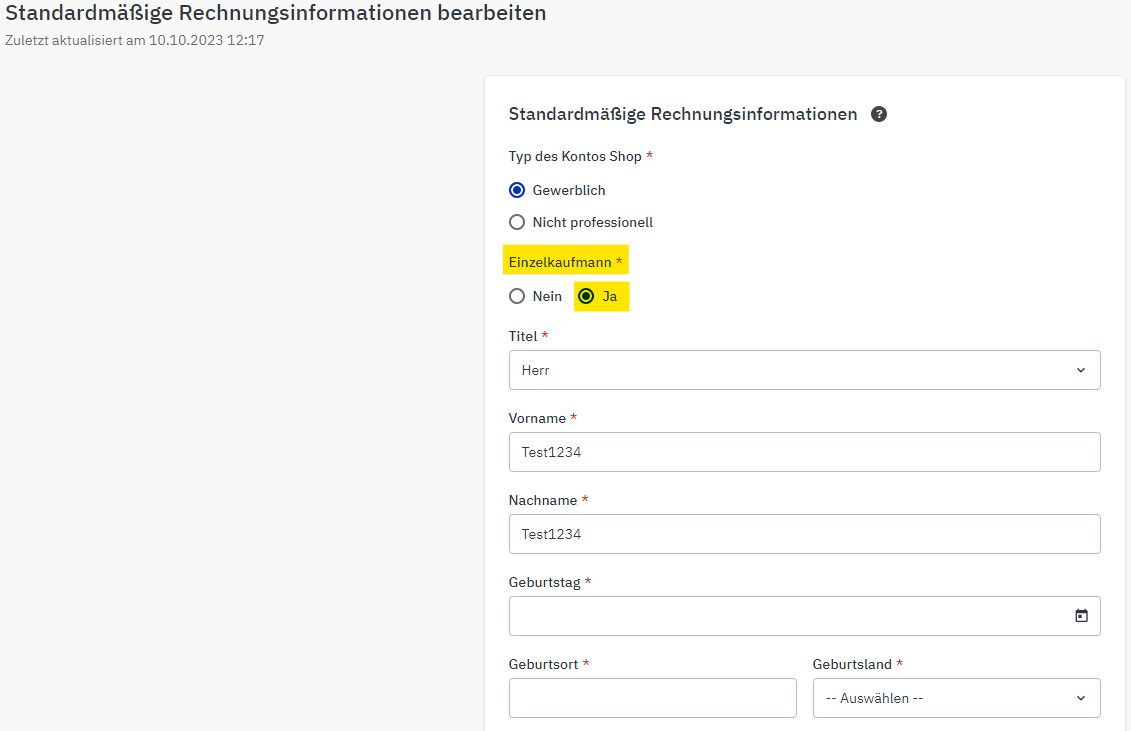Click the Titel field label
This screenshot has height=731, width=1131.
523,336
